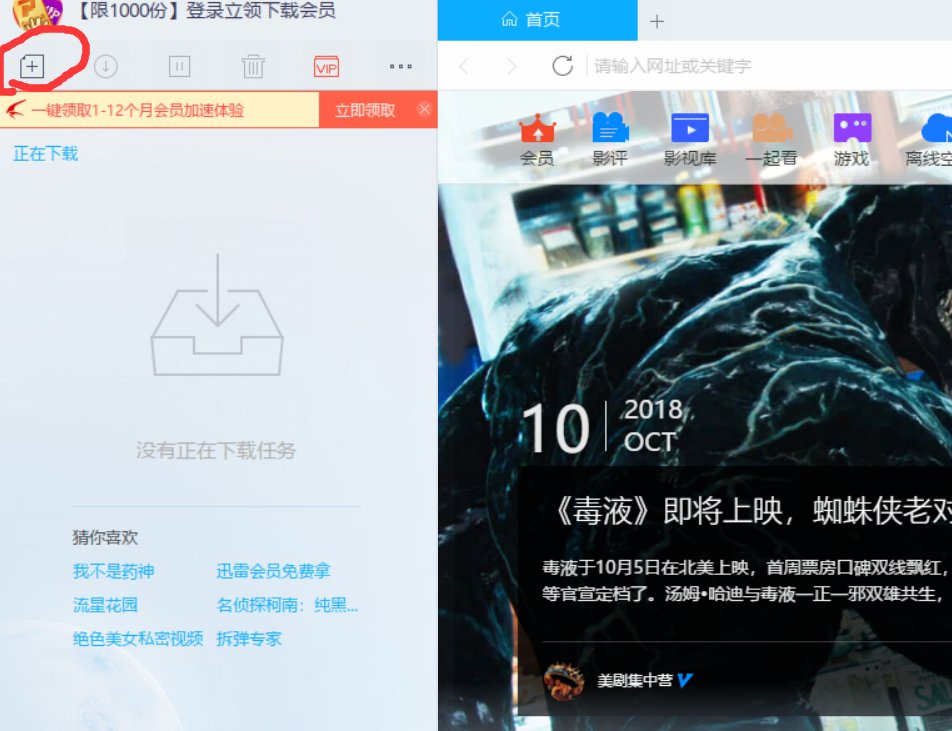Open the 游戏 games center

pos(850,140)
